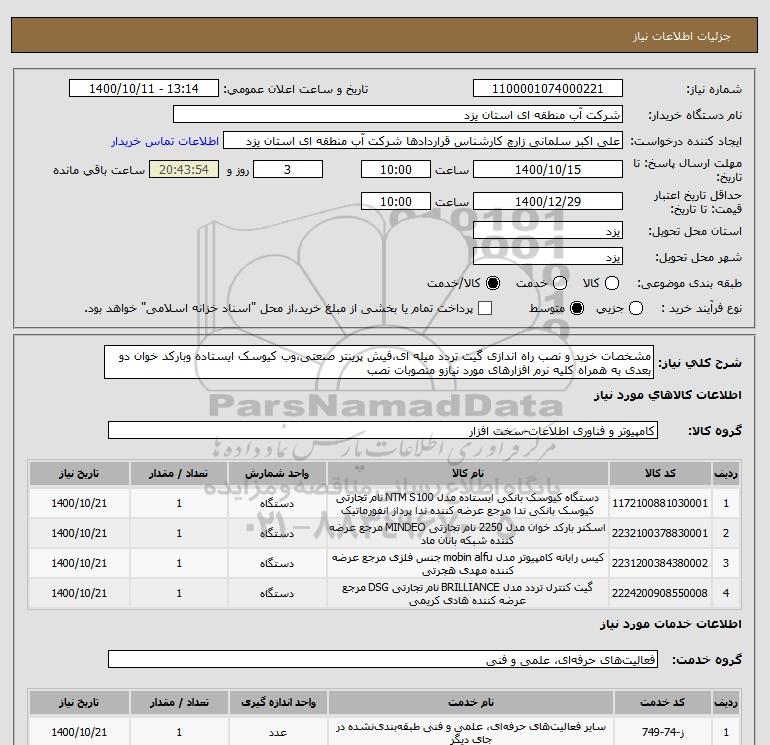The image size is (770, 745).
Task: Click the MINDEO barcode scanner item name
Action: [468, 534]
